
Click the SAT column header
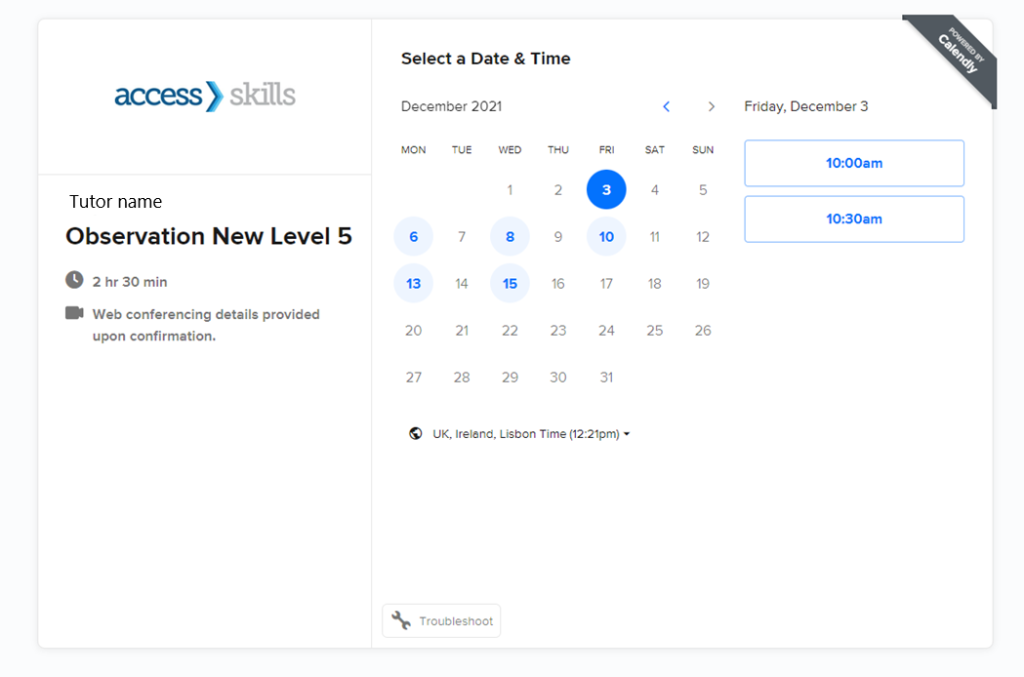coord(654,150)
